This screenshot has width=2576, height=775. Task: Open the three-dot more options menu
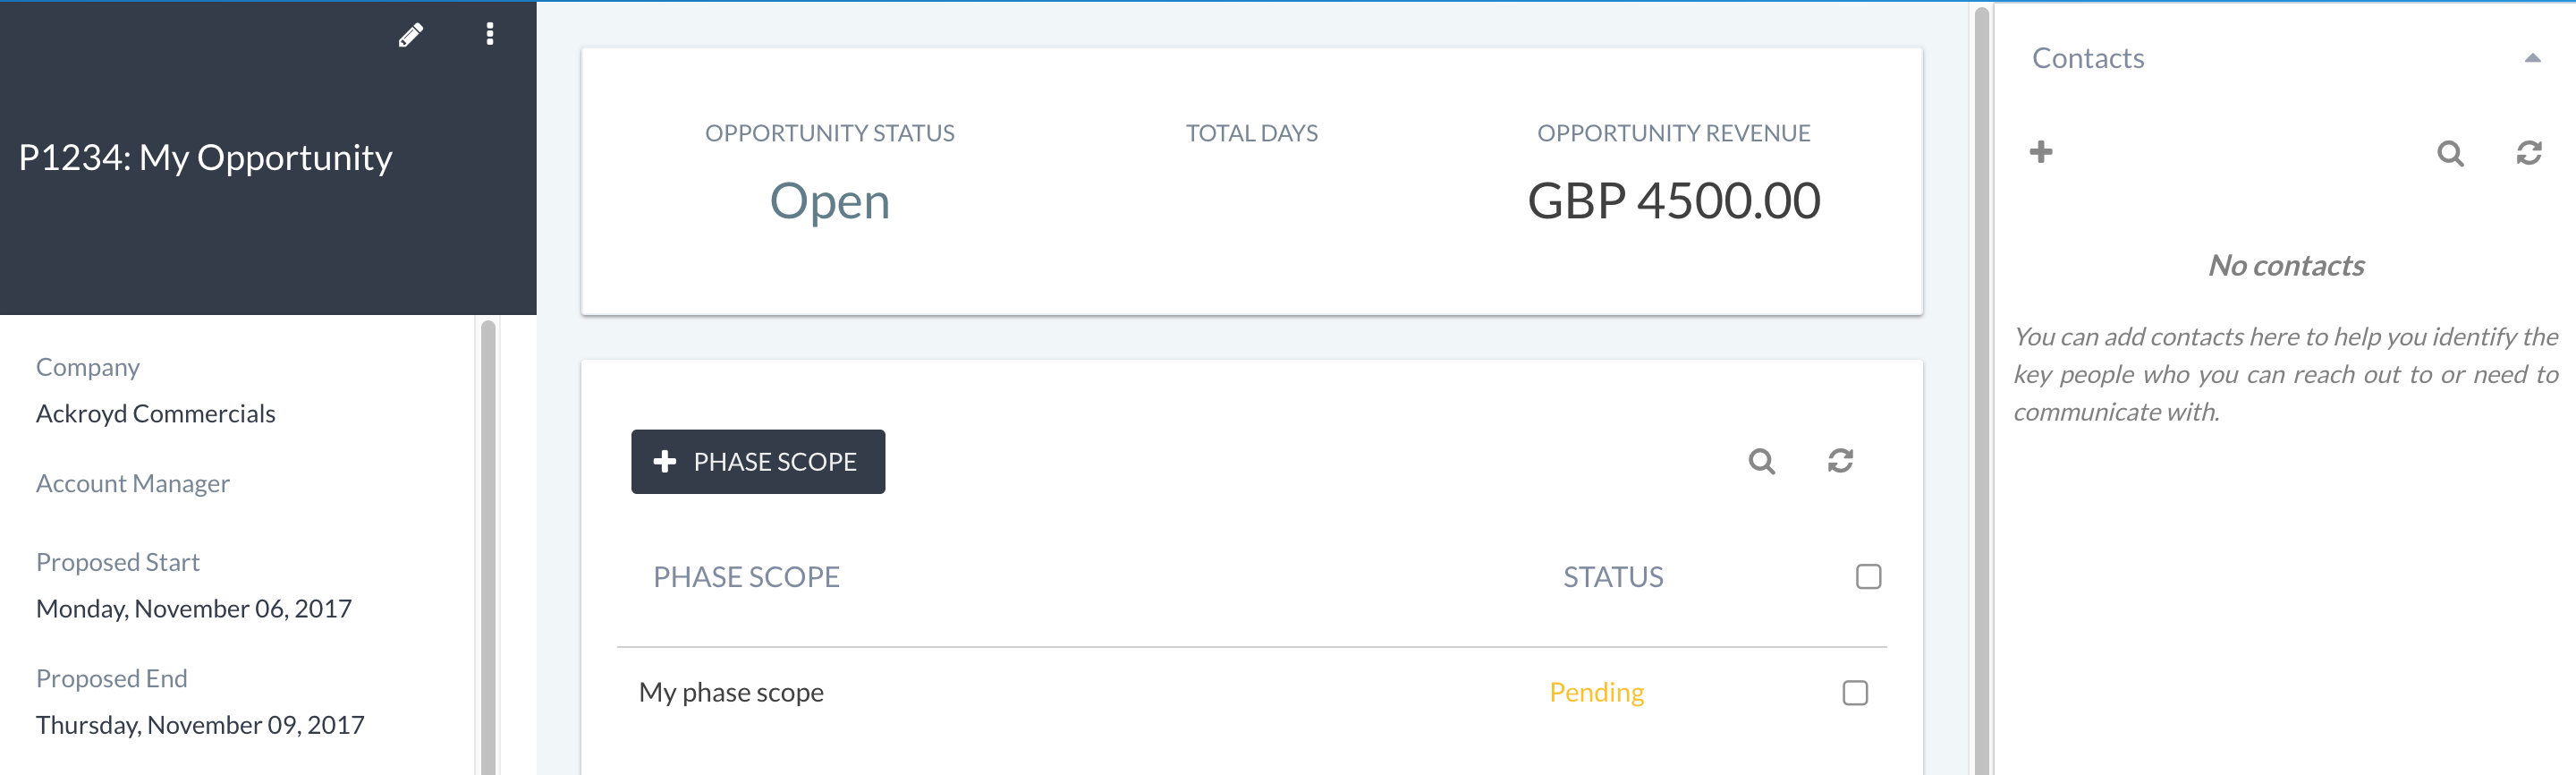[x=489, y=34]
